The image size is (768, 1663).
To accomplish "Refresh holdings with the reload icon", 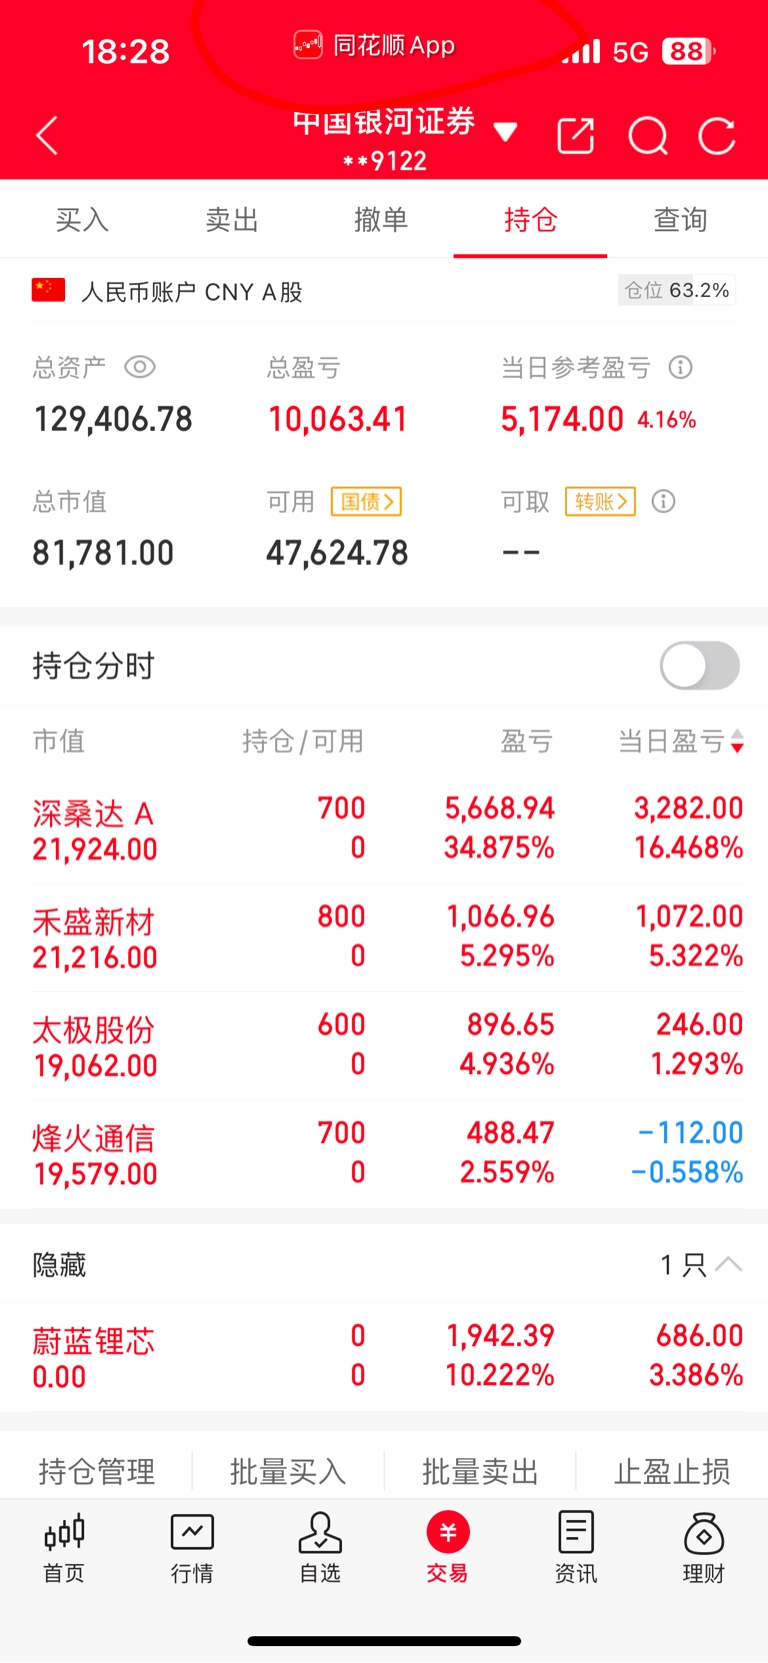I will (x=716, y=136).
